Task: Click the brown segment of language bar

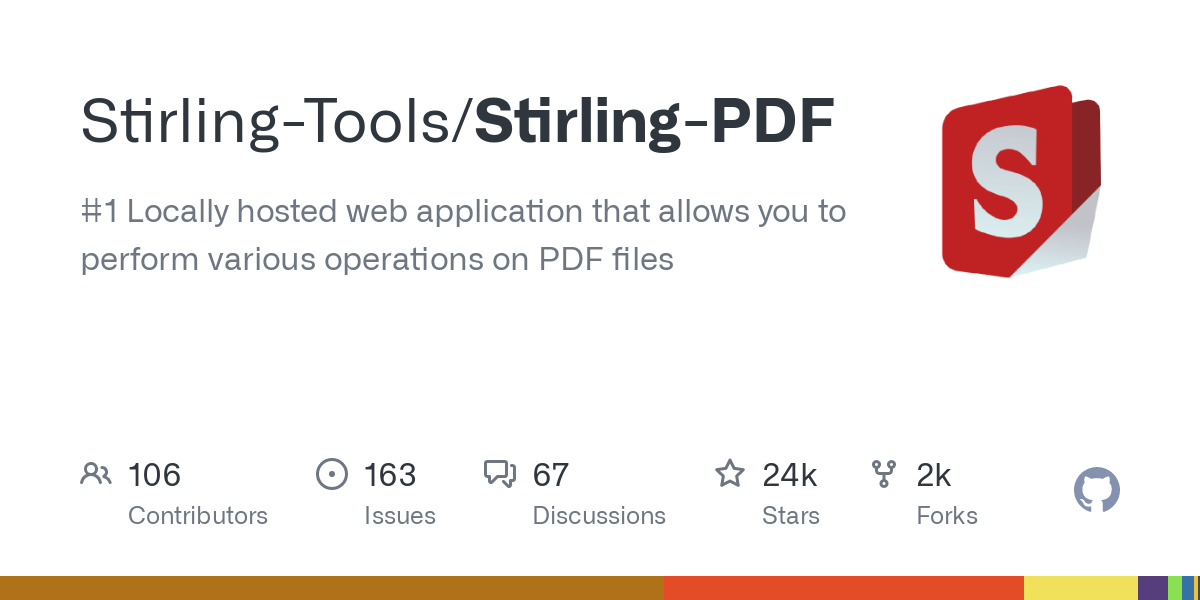Action: coord(330,588)
